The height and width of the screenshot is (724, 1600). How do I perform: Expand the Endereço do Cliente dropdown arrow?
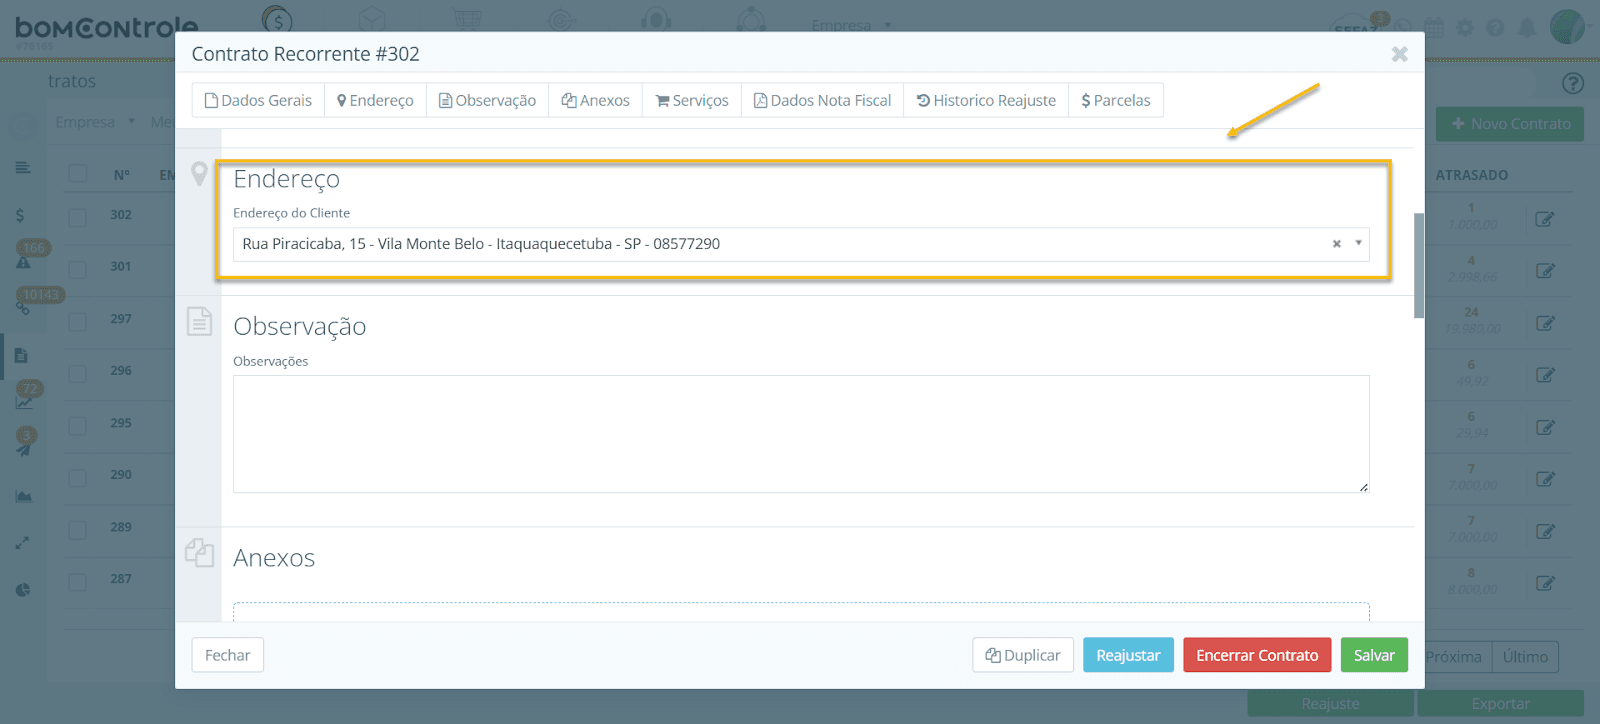1358,243
